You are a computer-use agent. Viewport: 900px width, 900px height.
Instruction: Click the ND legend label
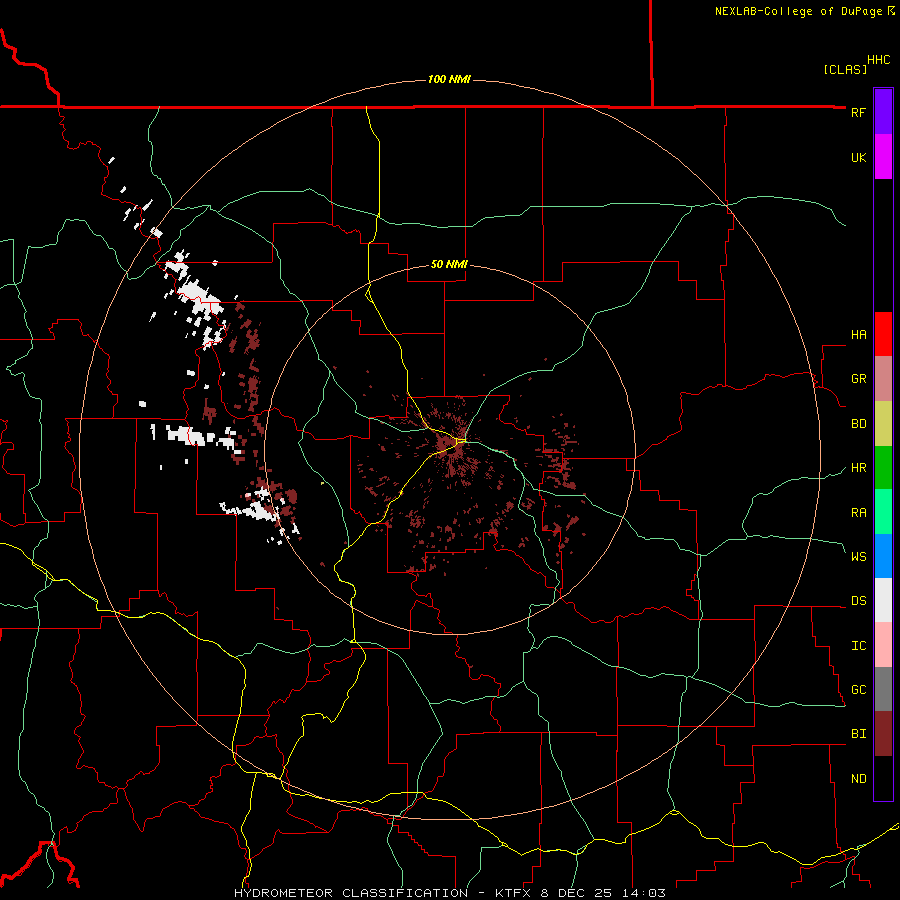tap(858, 779)
